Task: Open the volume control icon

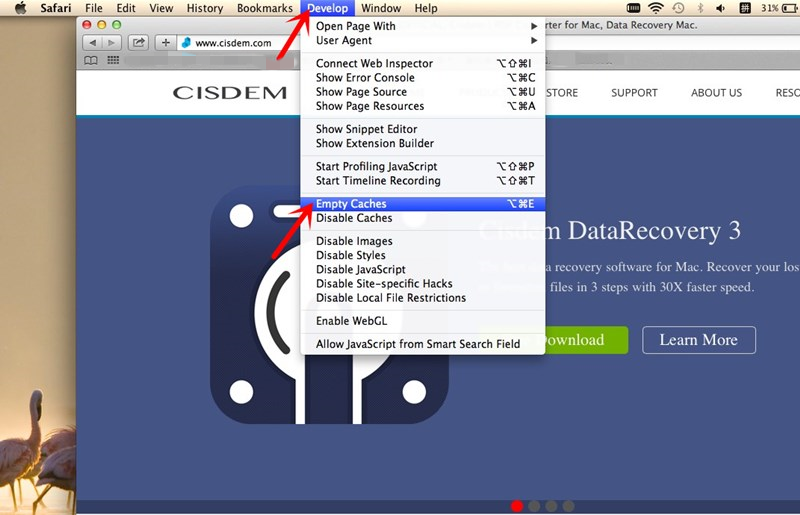Action: pos(720,8)
